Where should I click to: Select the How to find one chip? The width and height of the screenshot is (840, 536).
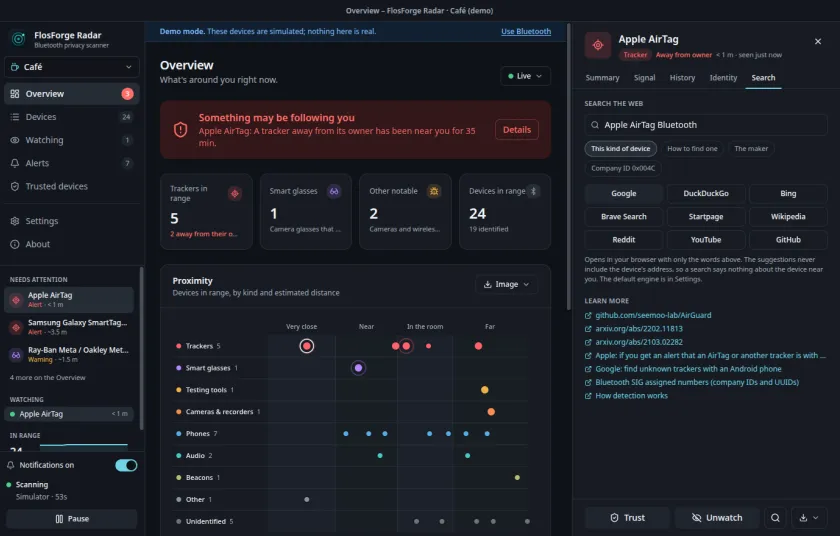692,148
